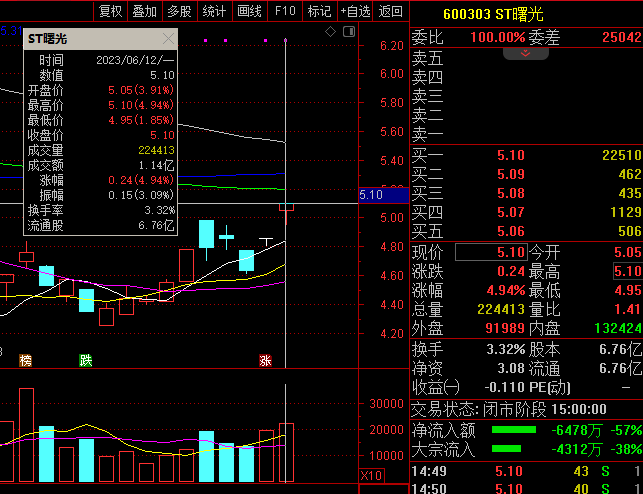This screenshot has height=494, width=643.
Task: Click the 卖五 row label
Action: (427, 58)
